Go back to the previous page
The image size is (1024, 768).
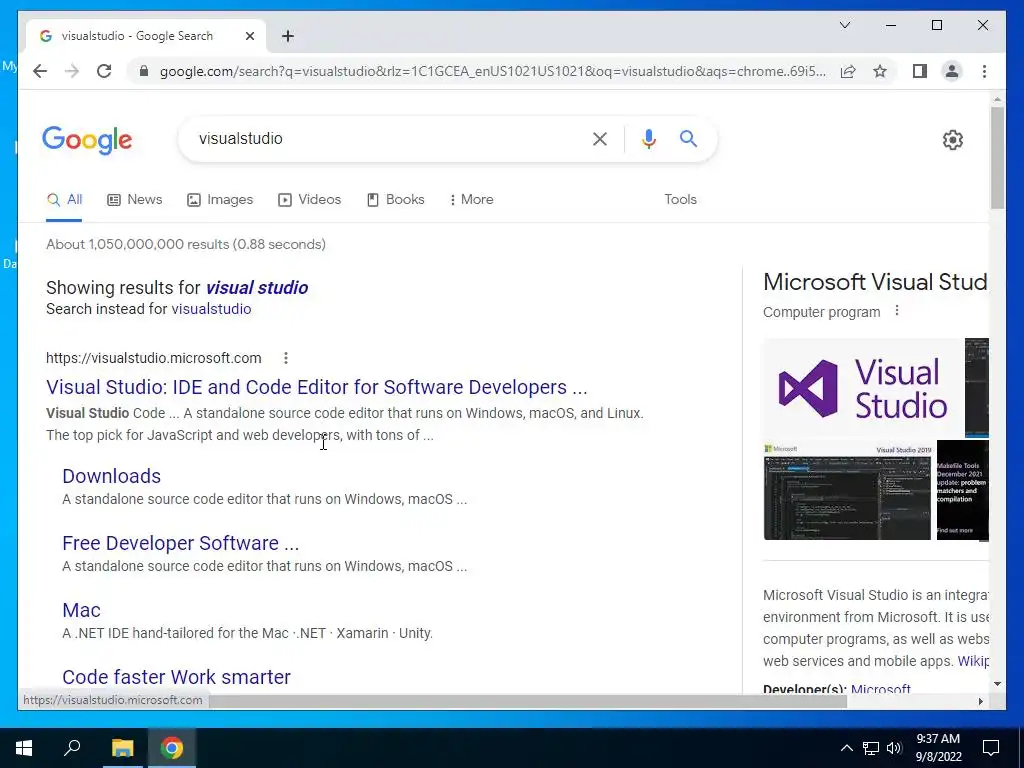click(x=40, y=71)
